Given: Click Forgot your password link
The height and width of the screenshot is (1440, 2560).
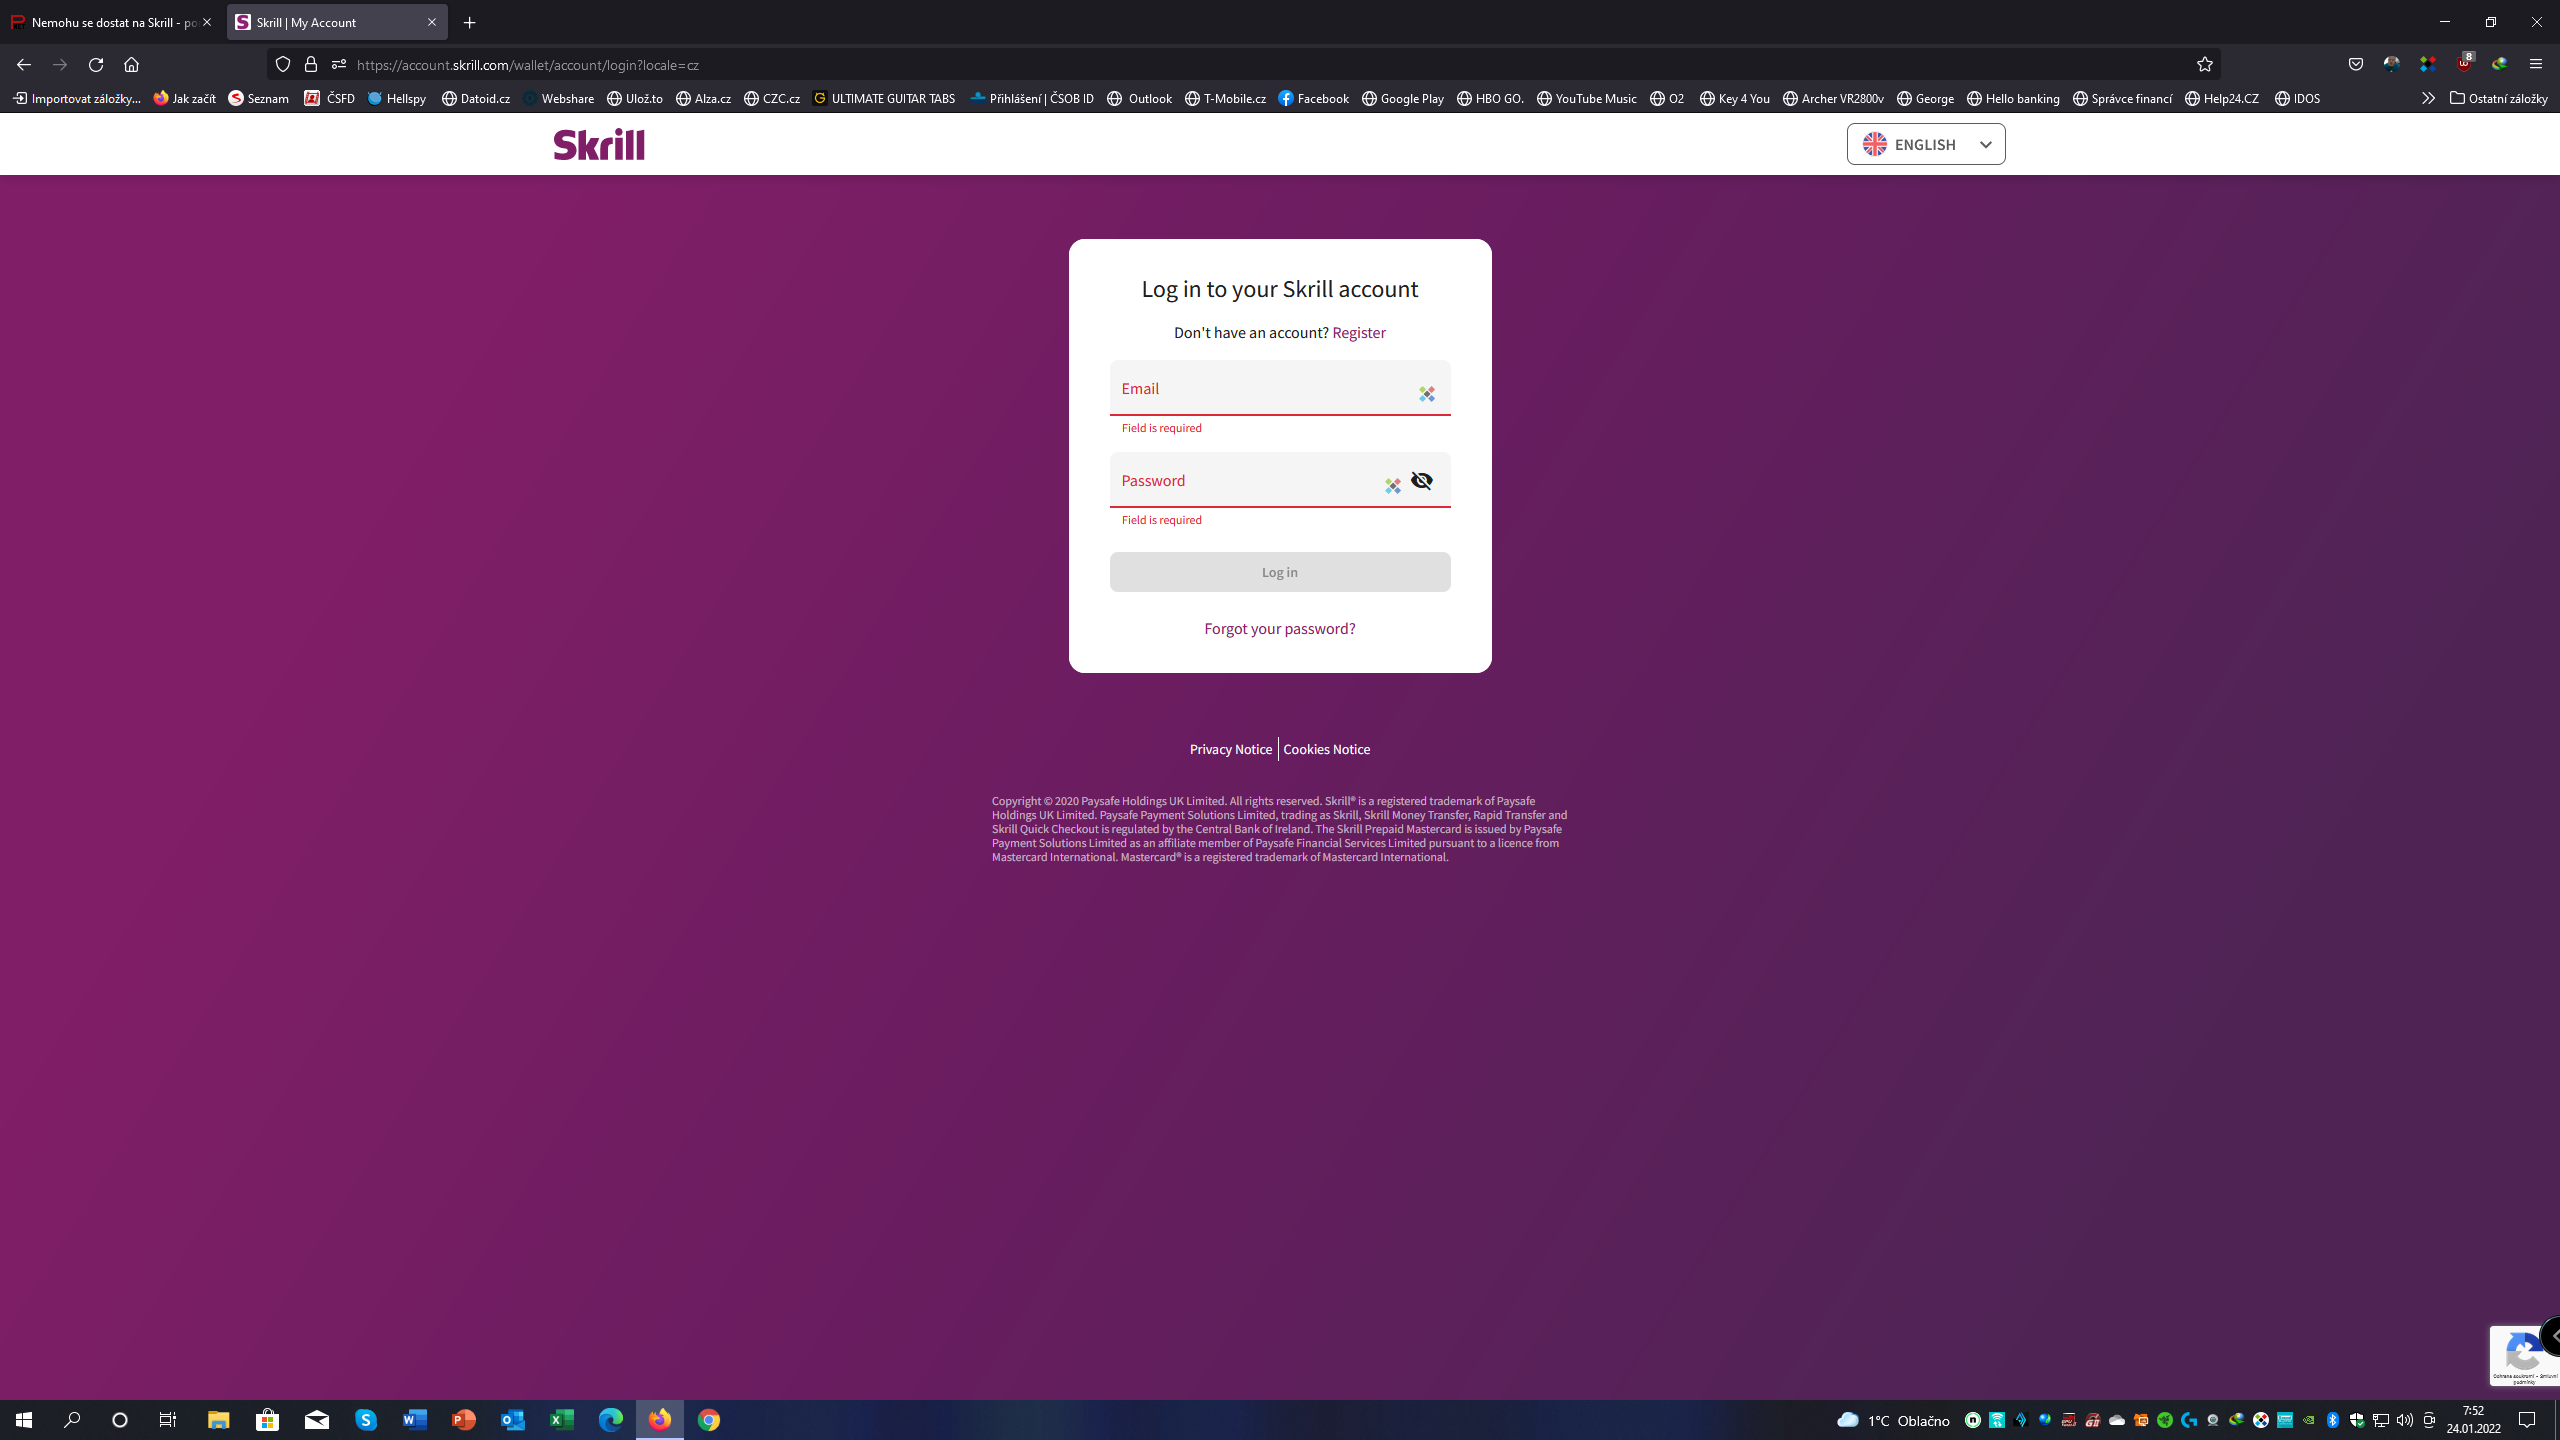Looking at the screenshot, I should (1279, 628).
